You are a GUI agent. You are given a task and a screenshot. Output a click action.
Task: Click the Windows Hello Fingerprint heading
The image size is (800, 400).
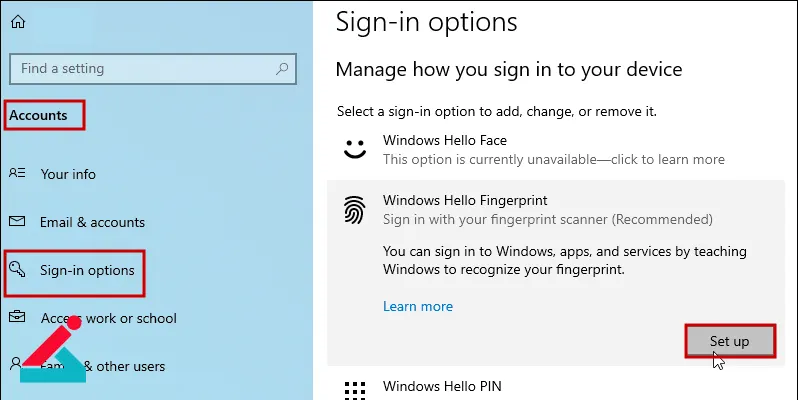click(x=465, y=200)
